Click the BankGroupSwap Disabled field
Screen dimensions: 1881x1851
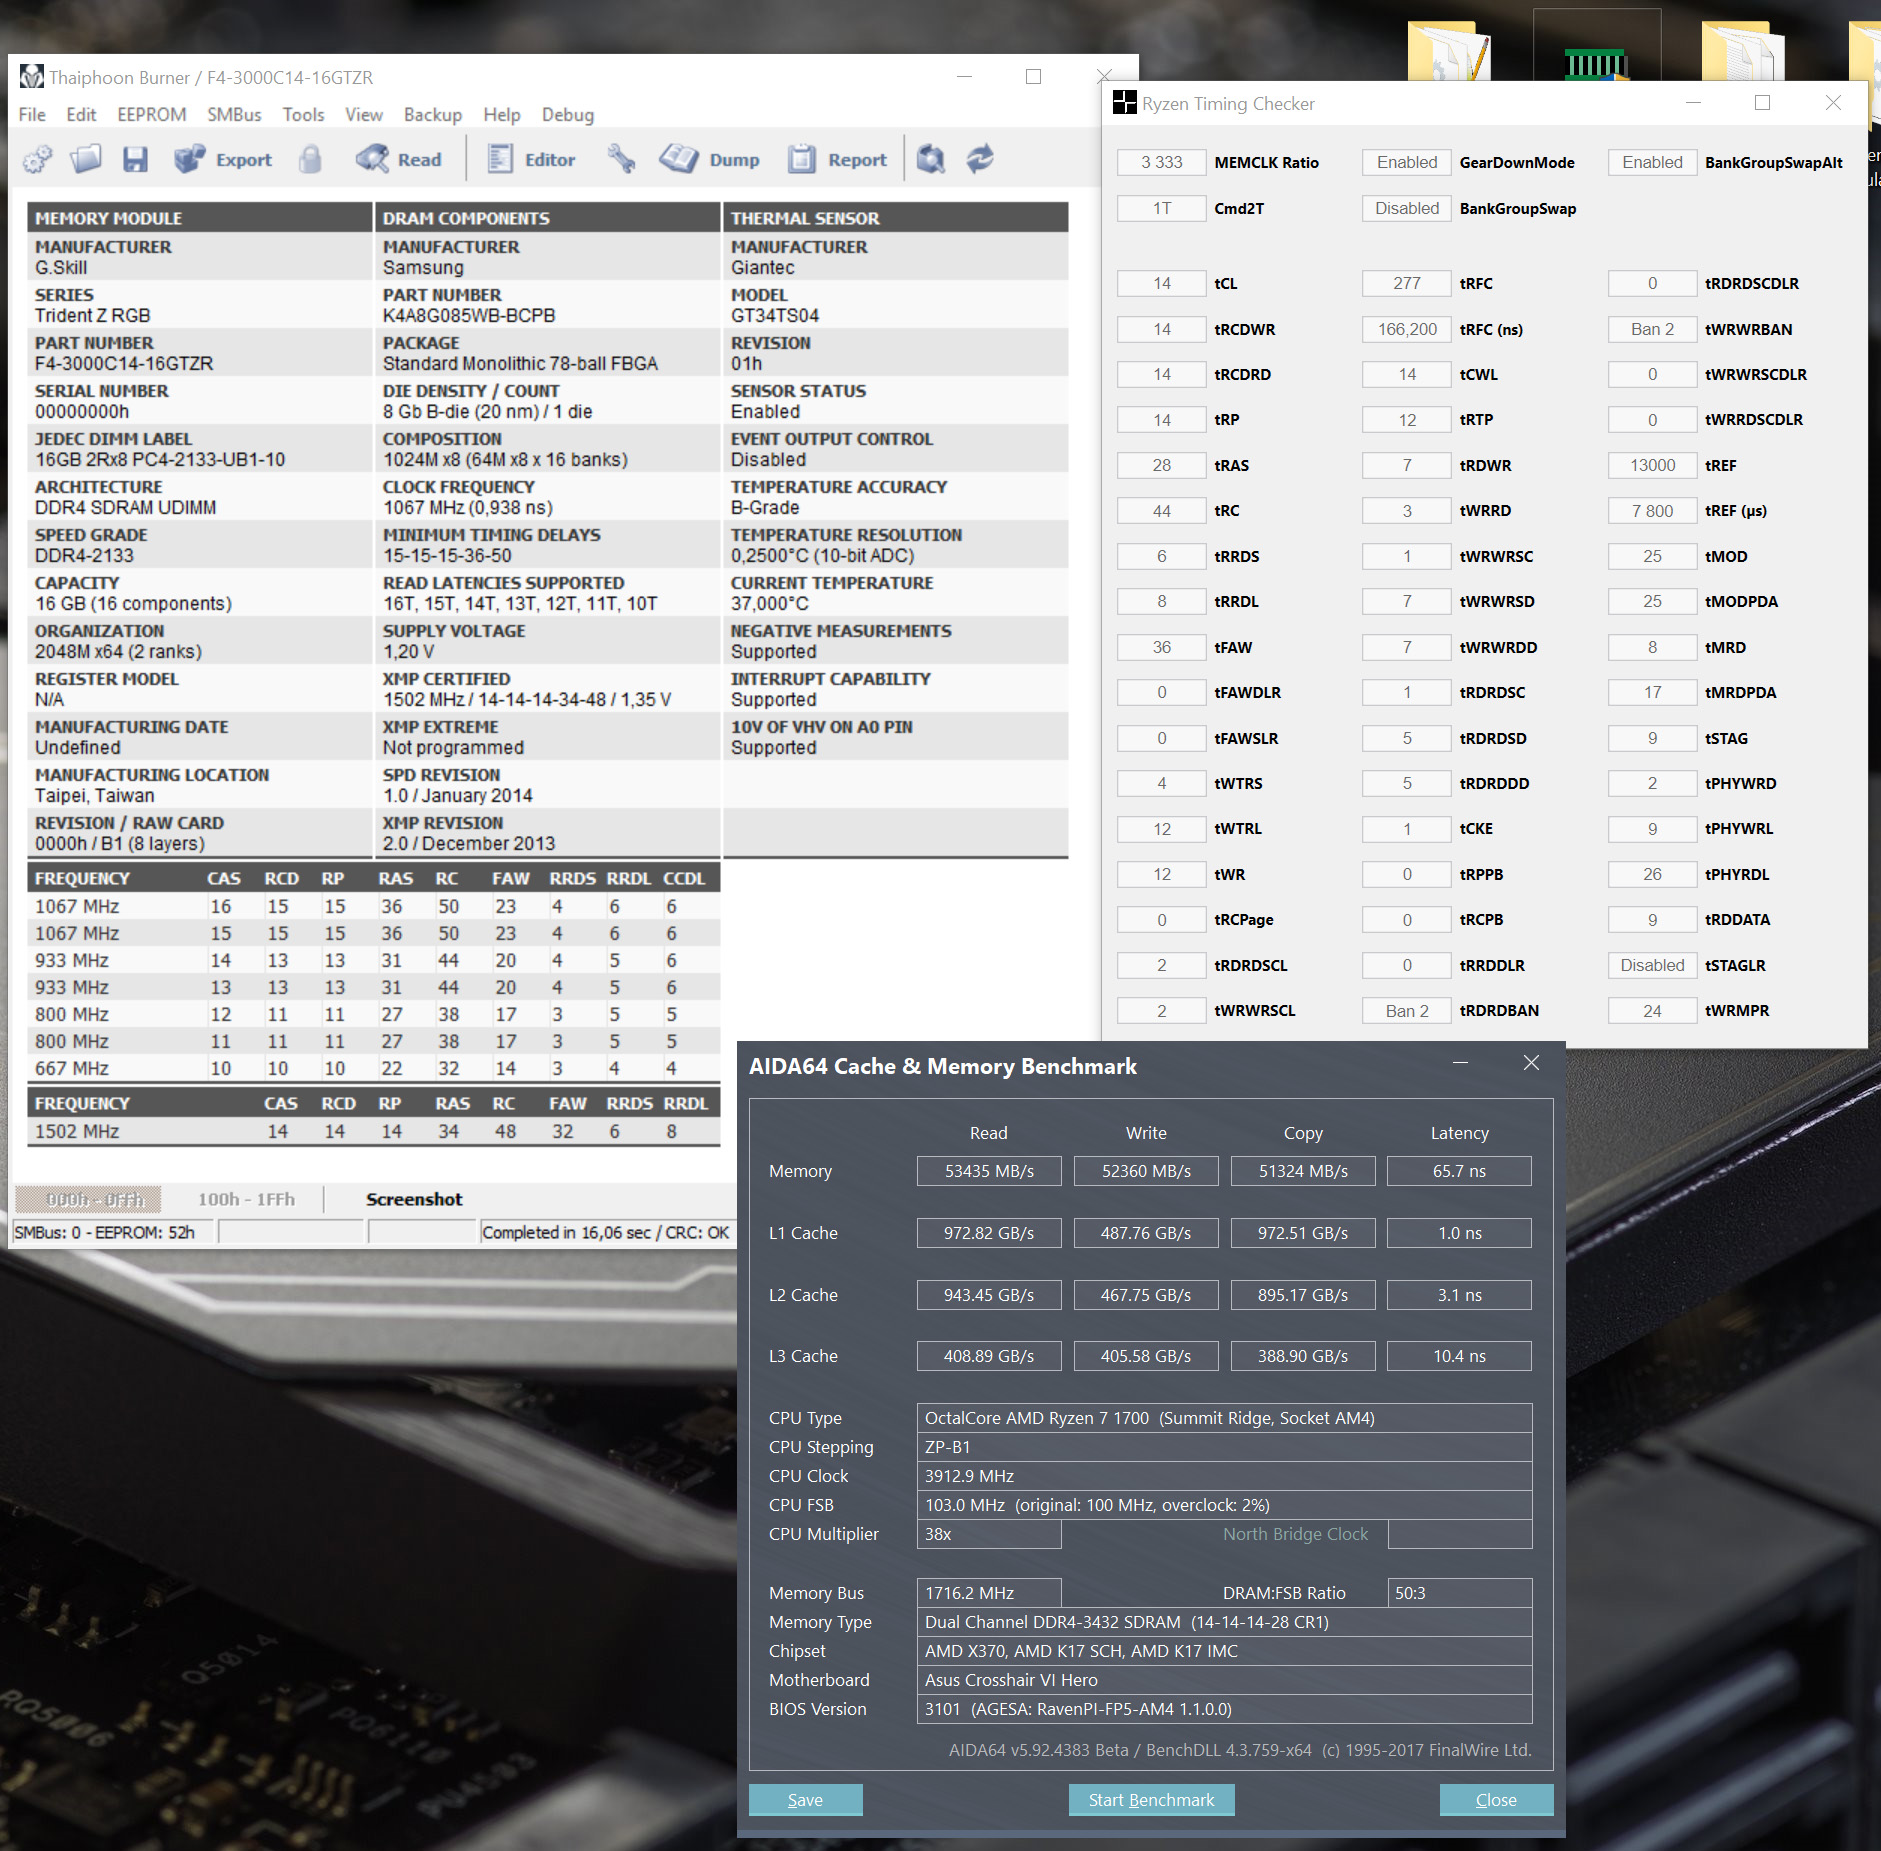1406,208
